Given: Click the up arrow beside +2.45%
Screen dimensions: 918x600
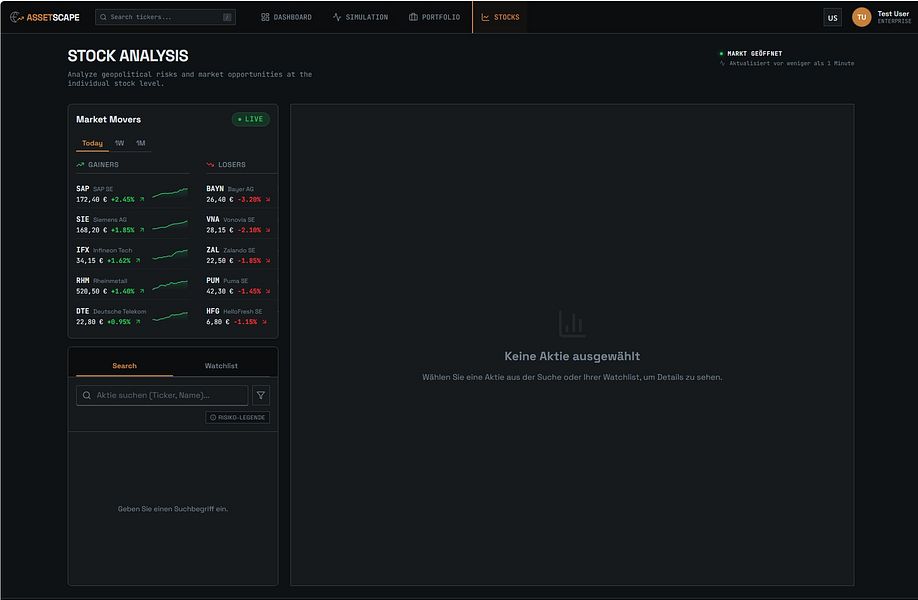Looking at the screenshot, I should [x=142, y=200].
